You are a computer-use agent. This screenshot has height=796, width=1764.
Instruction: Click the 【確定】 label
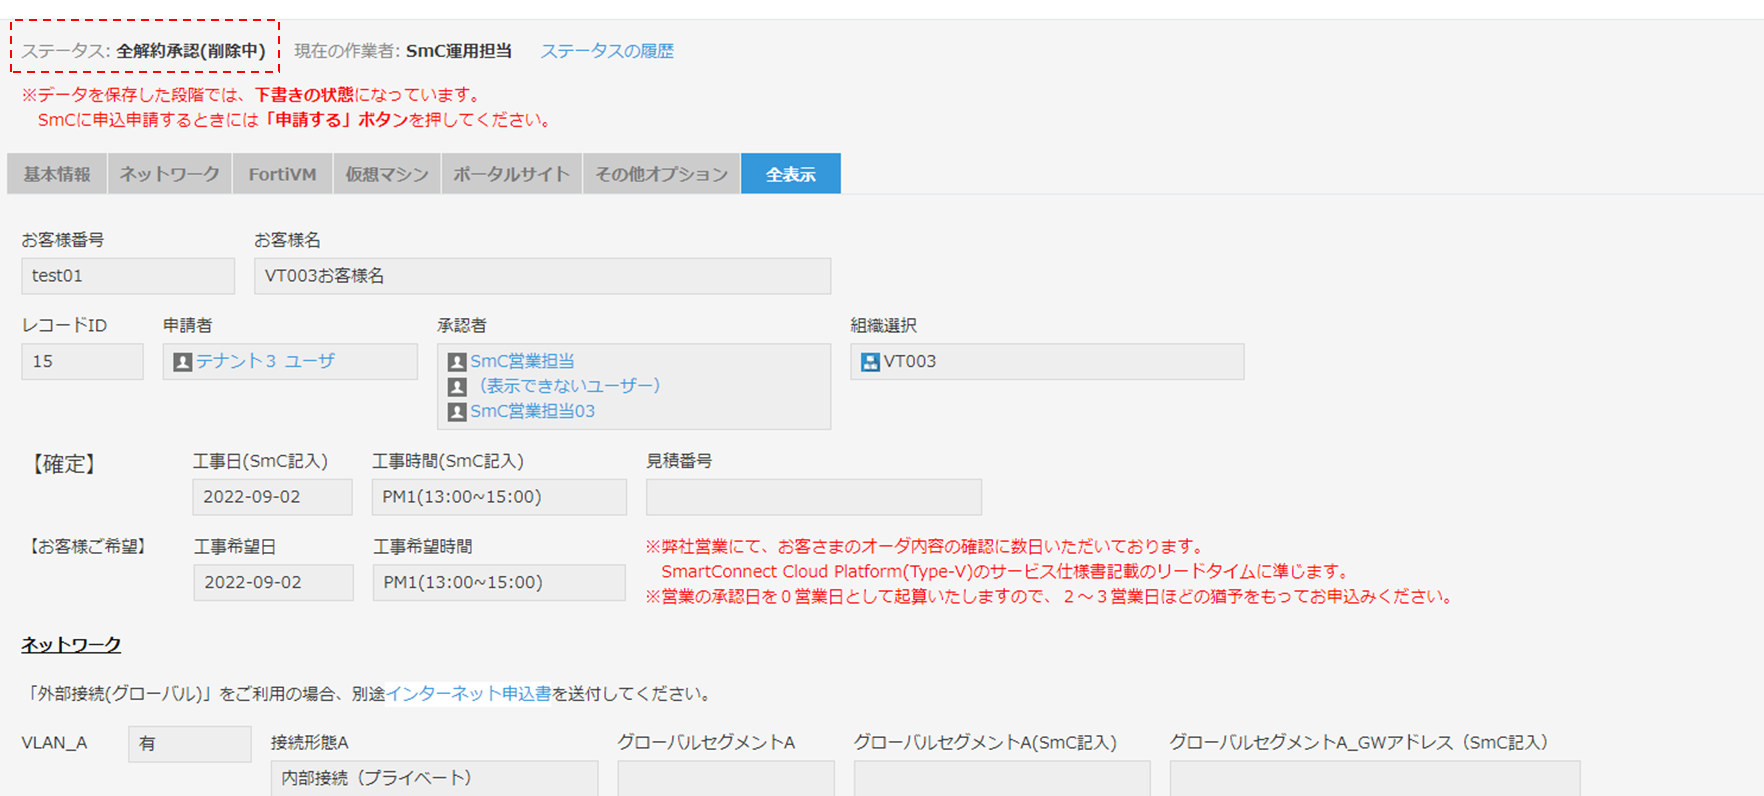[63, 464]
